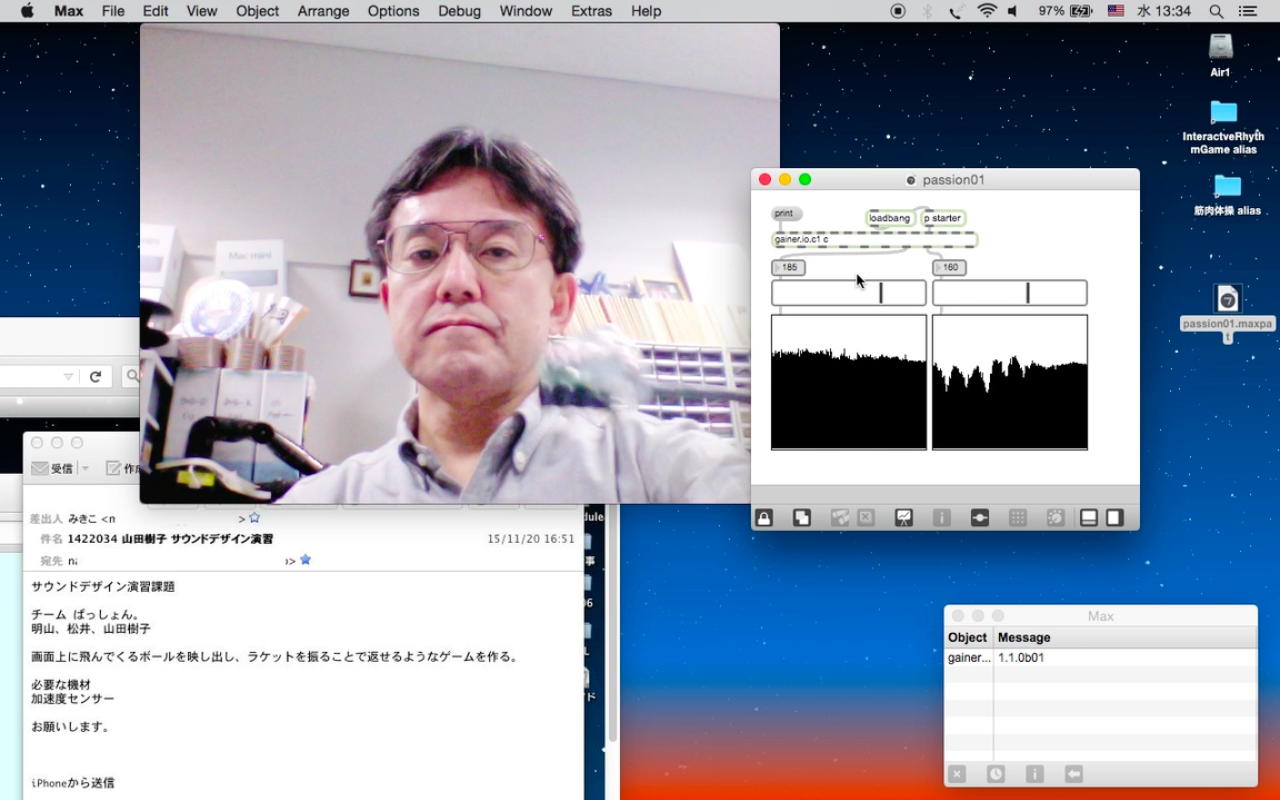1280x800 pixels.
Task: Click the slider below the 185 number box
Action: [x=849, y=293]
